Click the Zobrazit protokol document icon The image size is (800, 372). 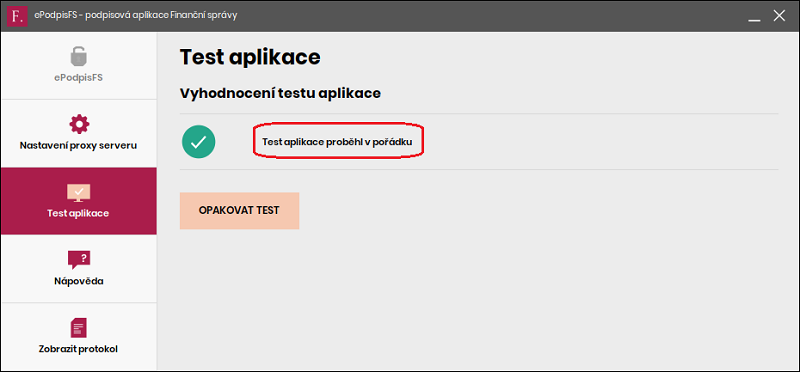(79, 328)
